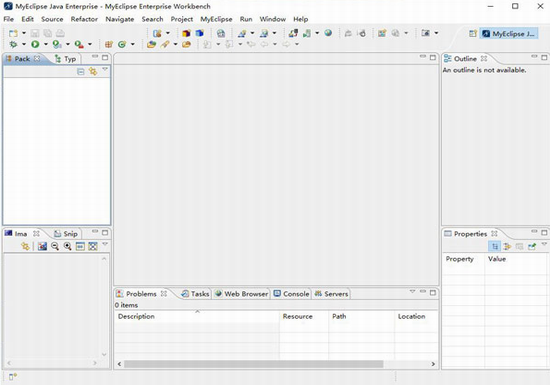Open the Problems view menu triangle
This screenshot has height=385, width=550.
click(x=412, y=292)
